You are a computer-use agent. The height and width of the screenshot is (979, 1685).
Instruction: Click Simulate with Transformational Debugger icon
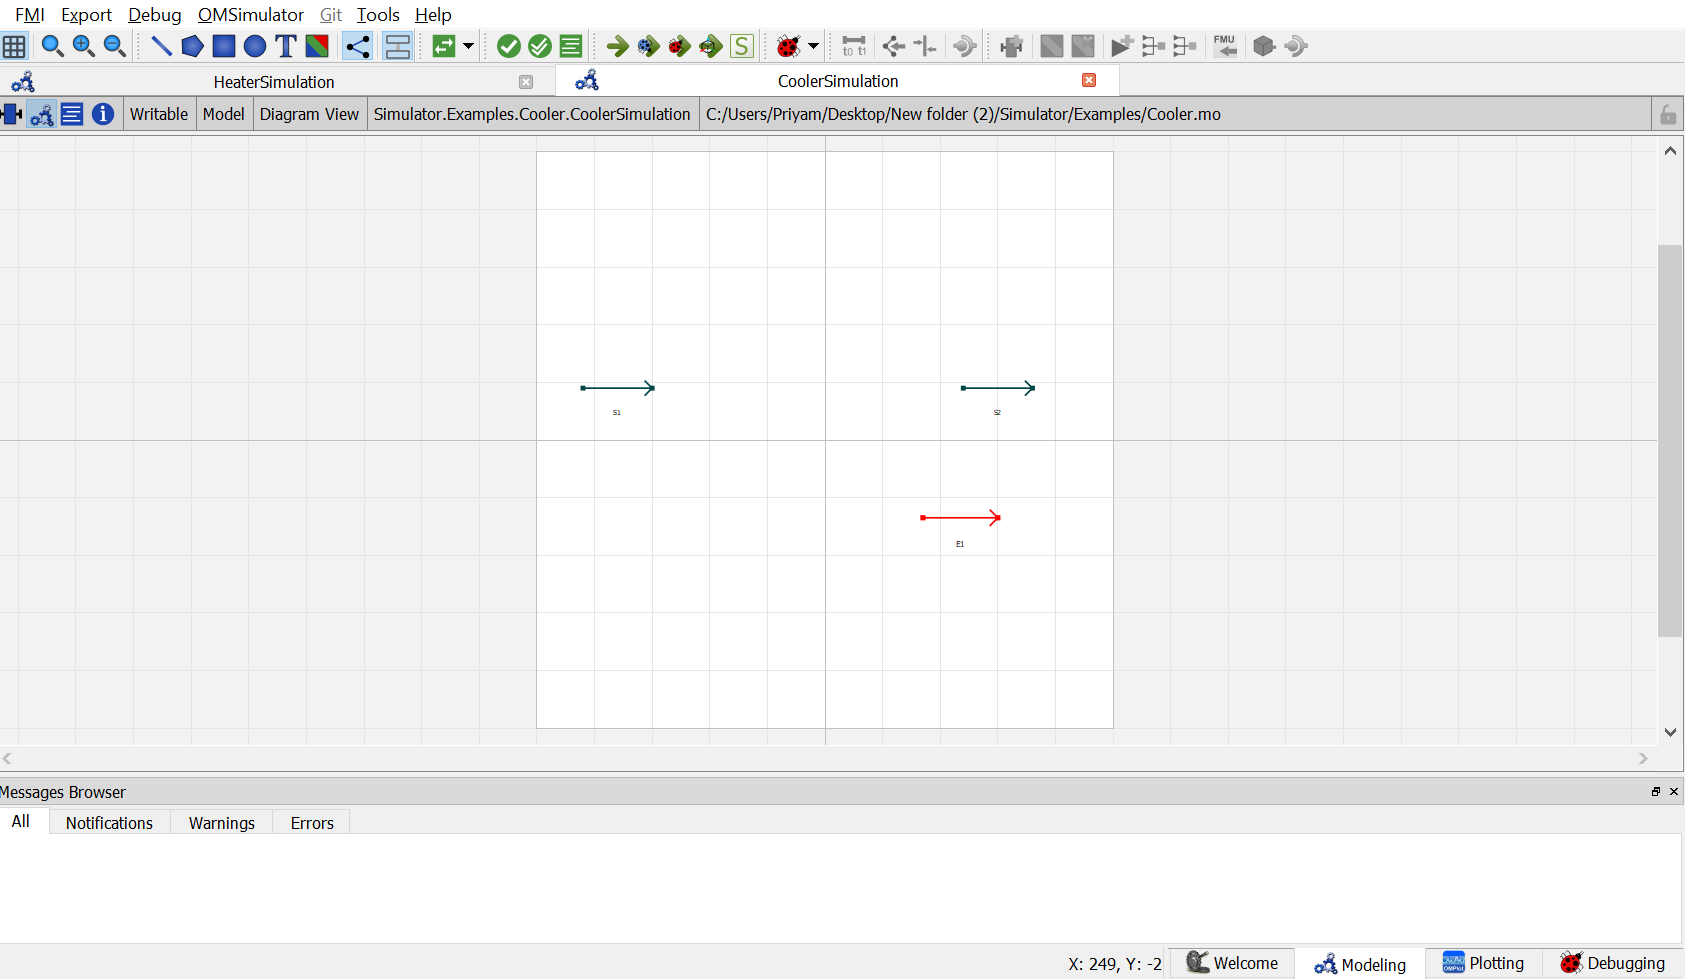coord(649,46)
